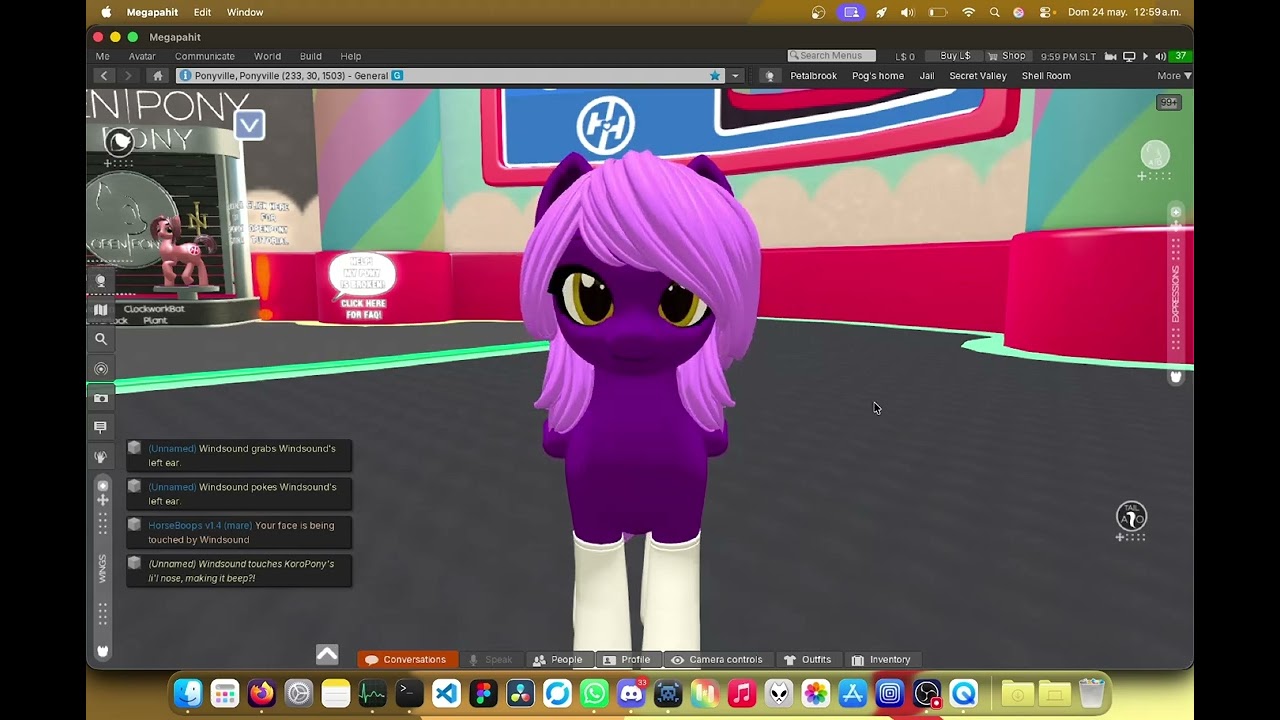Open the location history dropdown arrow

tap(736, 76)
